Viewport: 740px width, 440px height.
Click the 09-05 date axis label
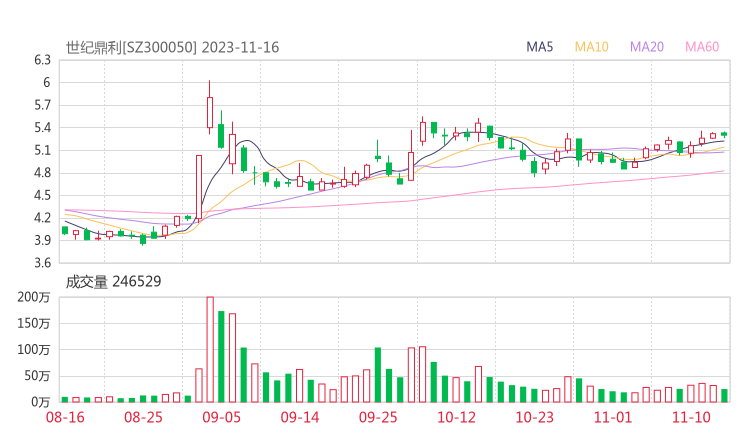coord(222,417)
